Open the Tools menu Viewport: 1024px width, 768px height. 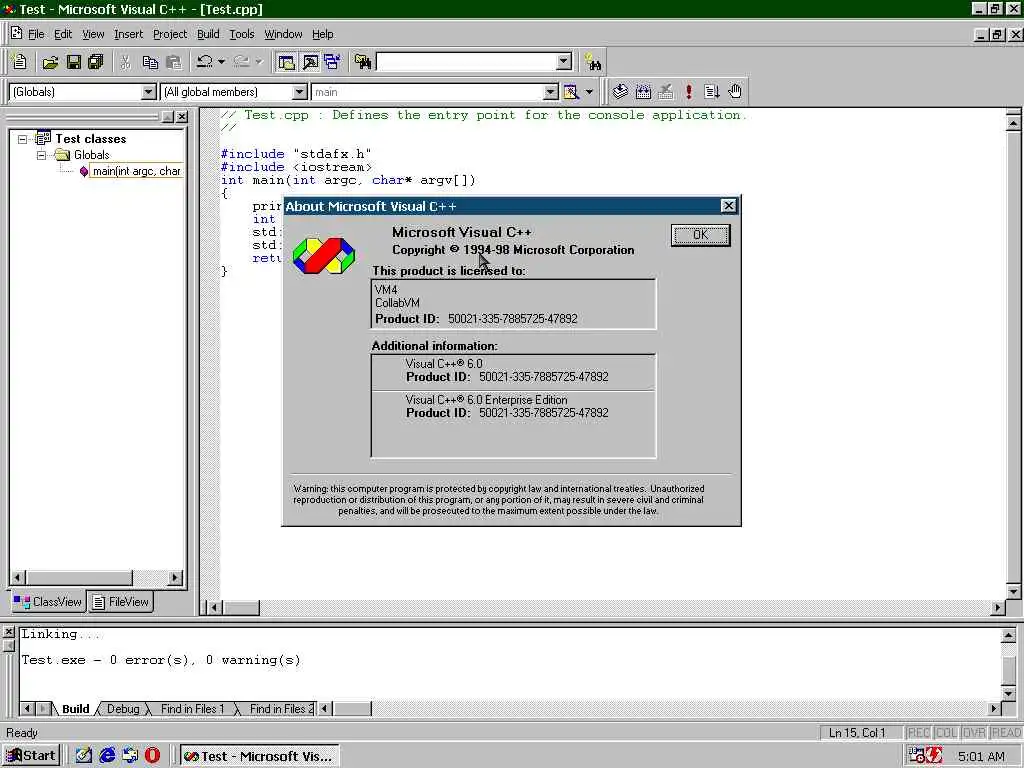pyautogui.click(x=242, y=34)
